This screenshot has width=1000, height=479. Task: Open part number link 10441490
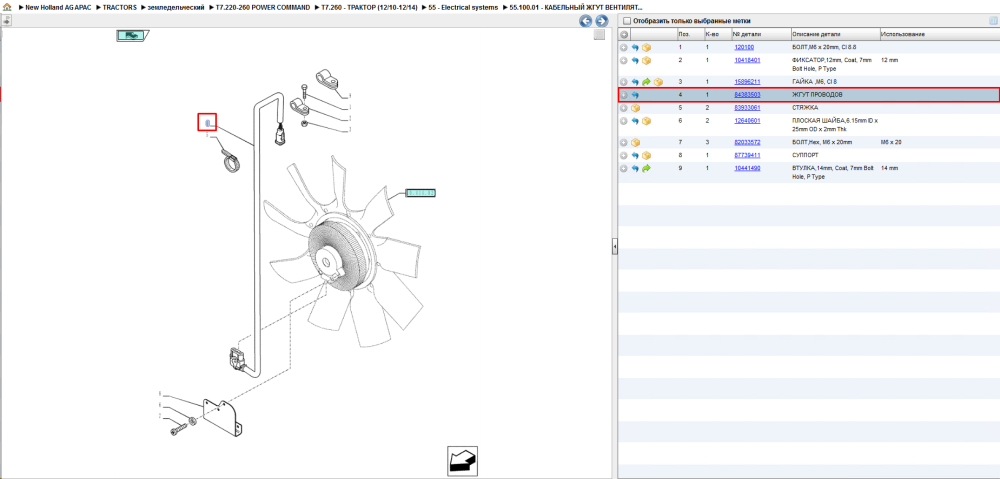point(747,168)
